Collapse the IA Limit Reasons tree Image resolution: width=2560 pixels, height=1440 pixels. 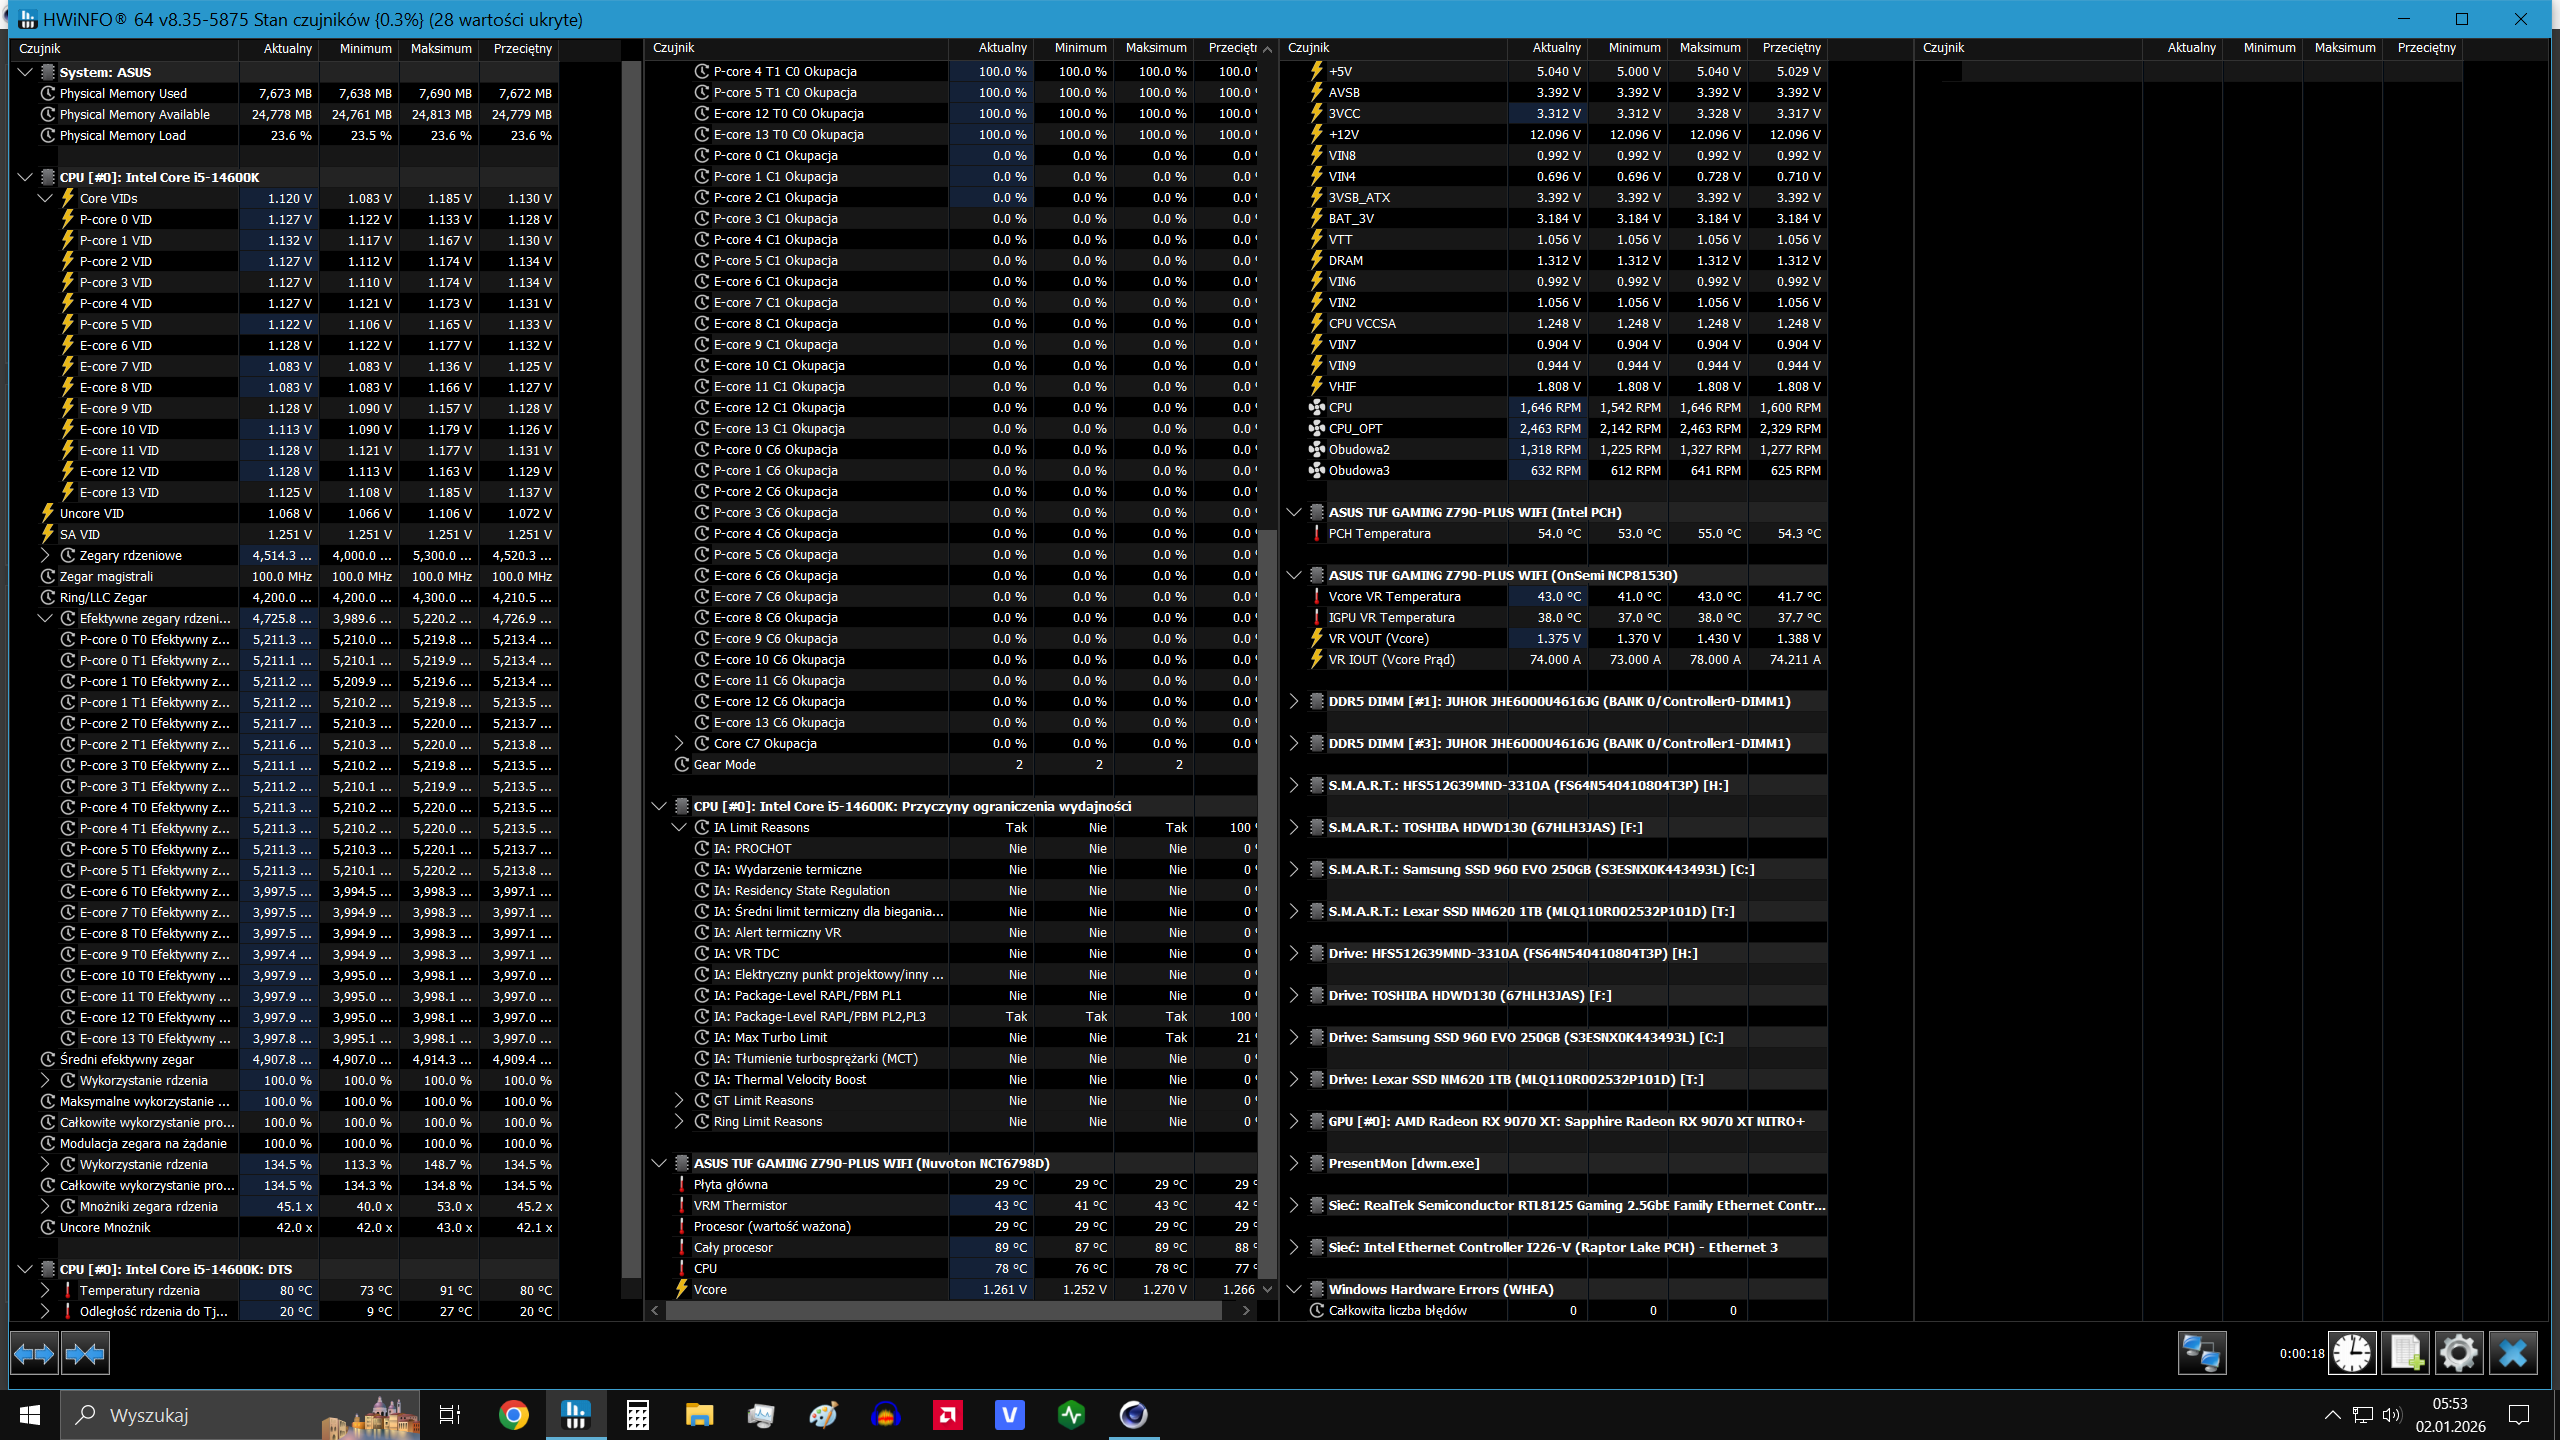pos(679,827)
